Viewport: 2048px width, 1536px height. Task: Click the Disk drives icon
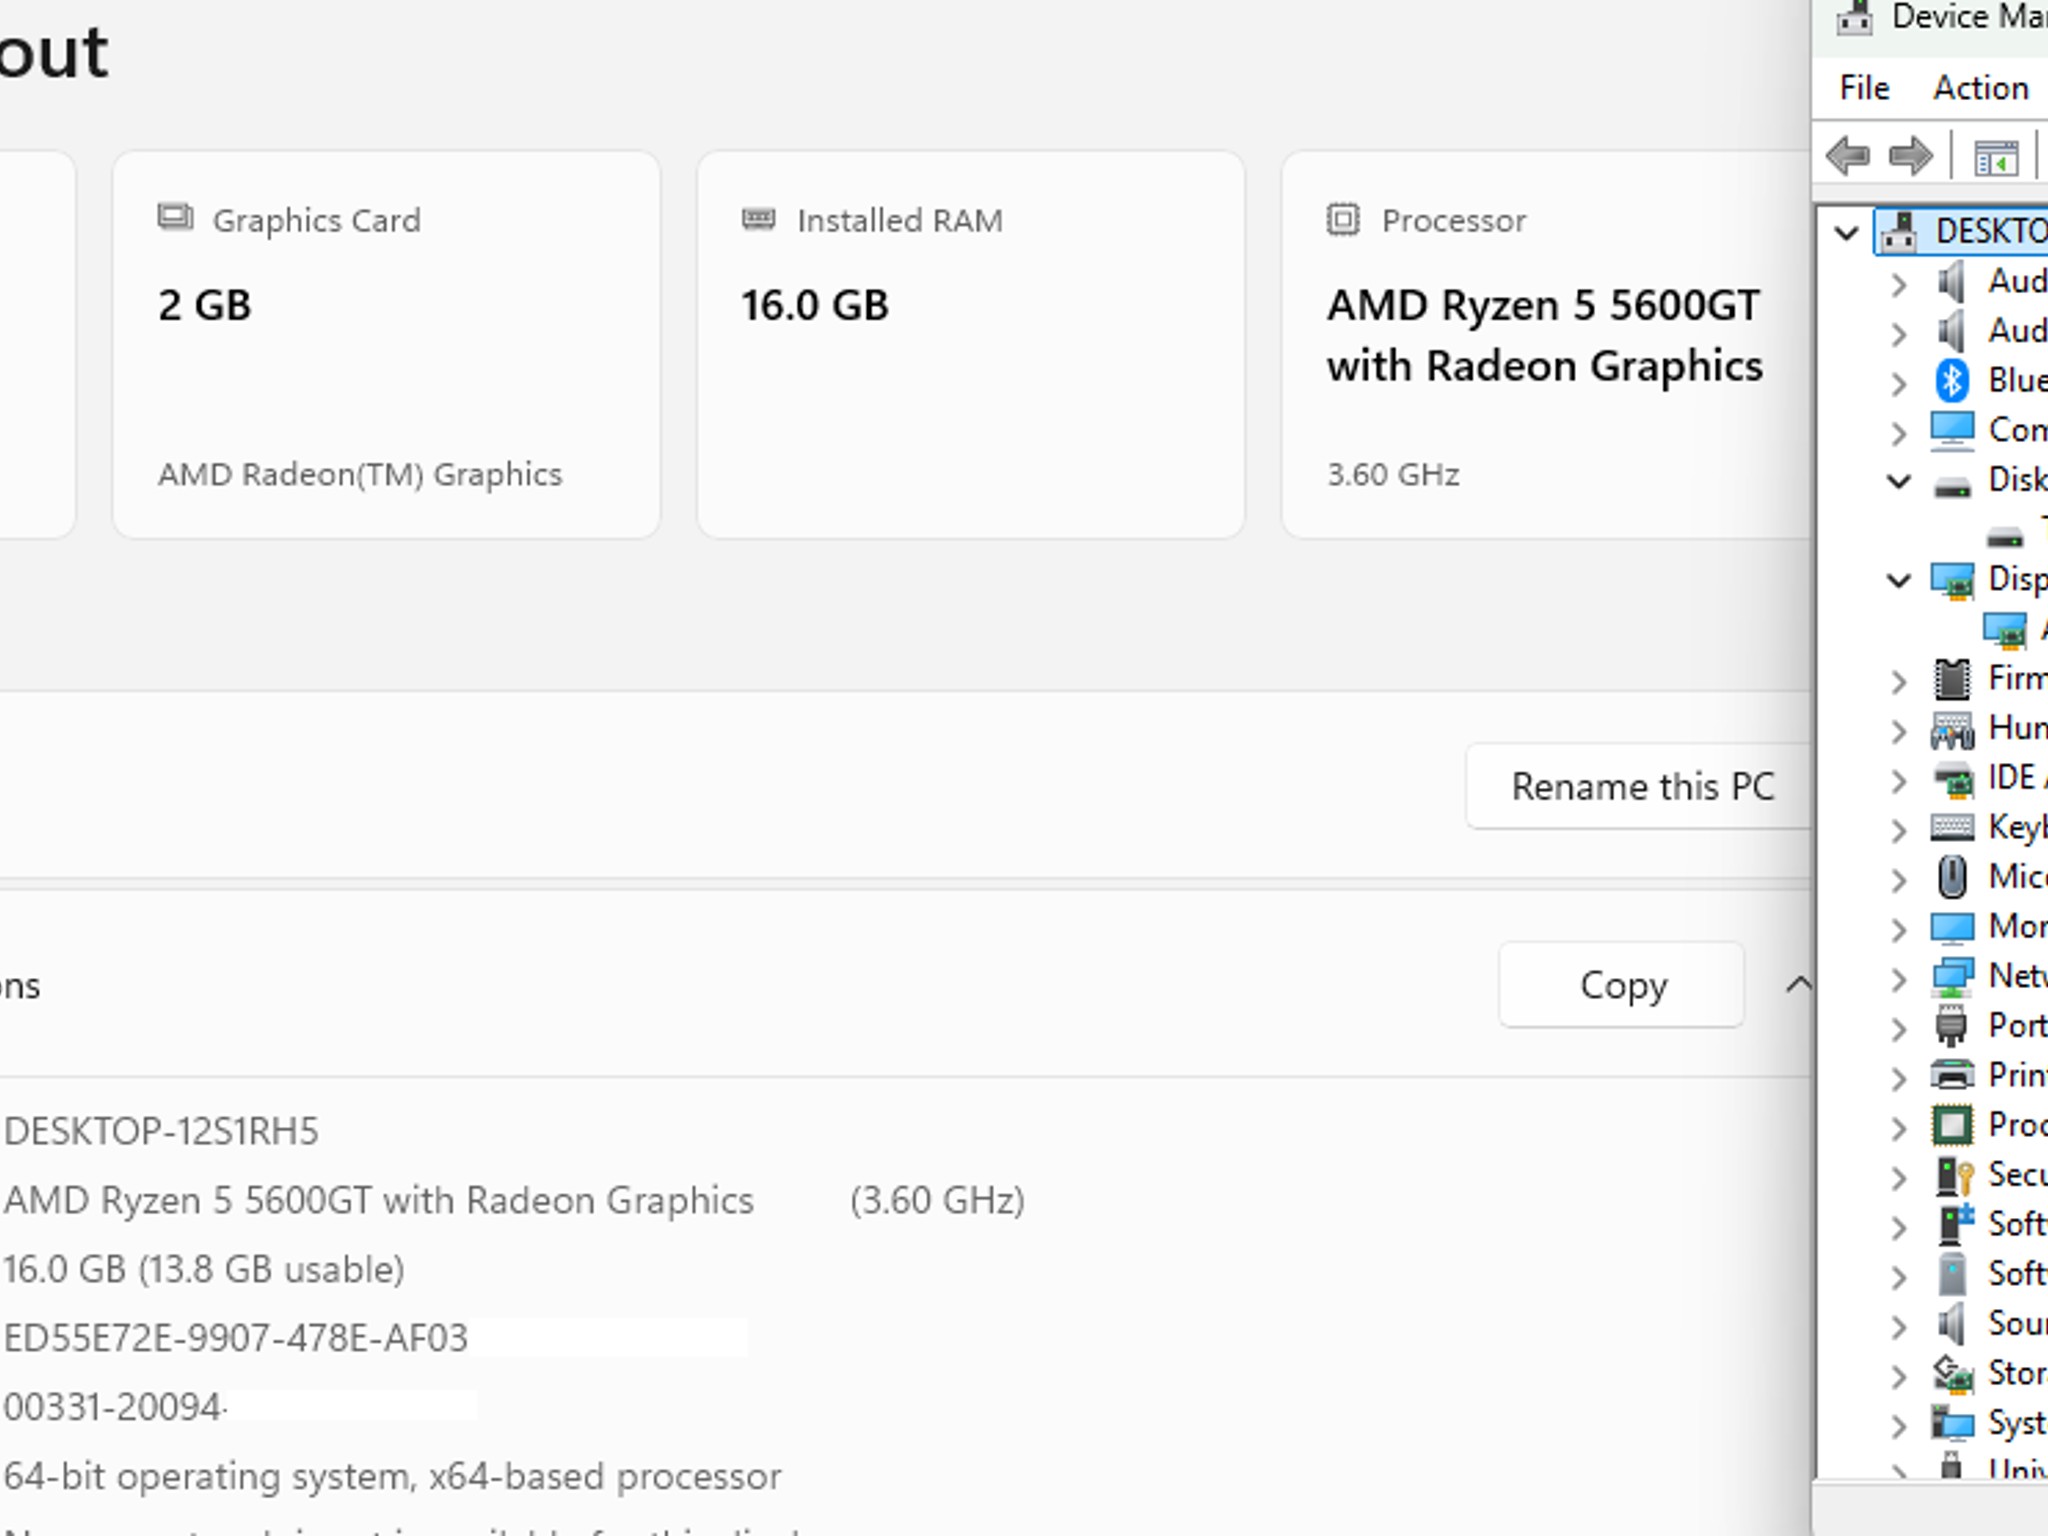tap(1952, 487)
